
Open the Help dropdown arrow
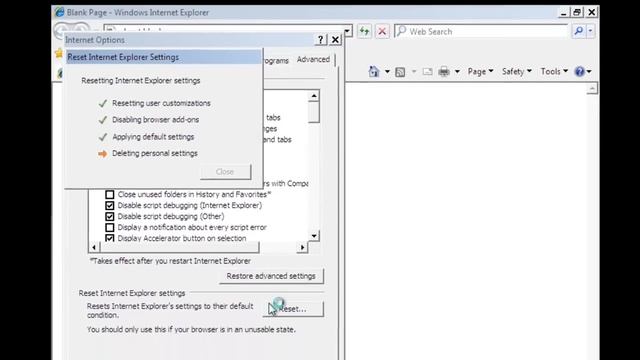589,72
